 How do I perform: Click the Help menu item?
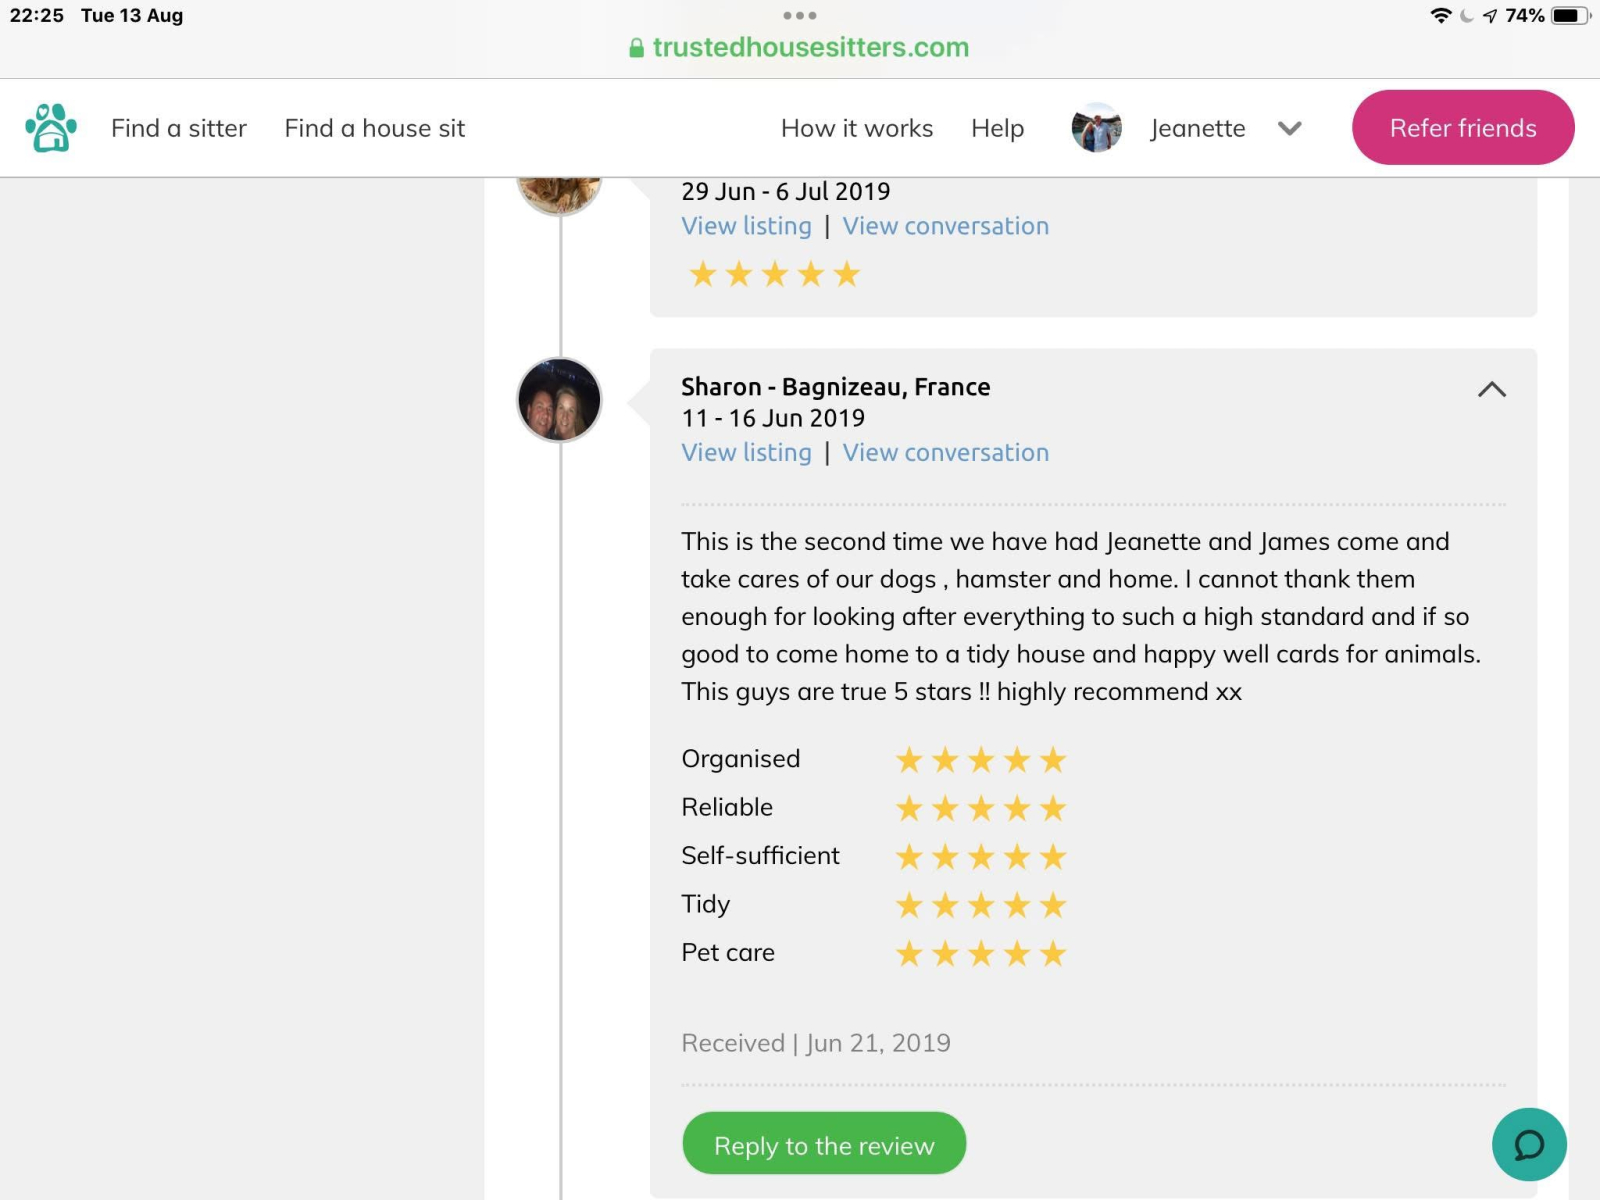coord(997,128)
